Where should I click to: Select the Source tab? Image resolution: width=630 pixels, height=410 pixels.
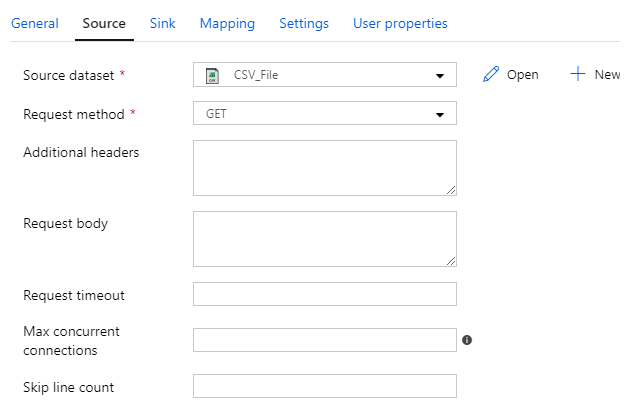tap(104, 23)
